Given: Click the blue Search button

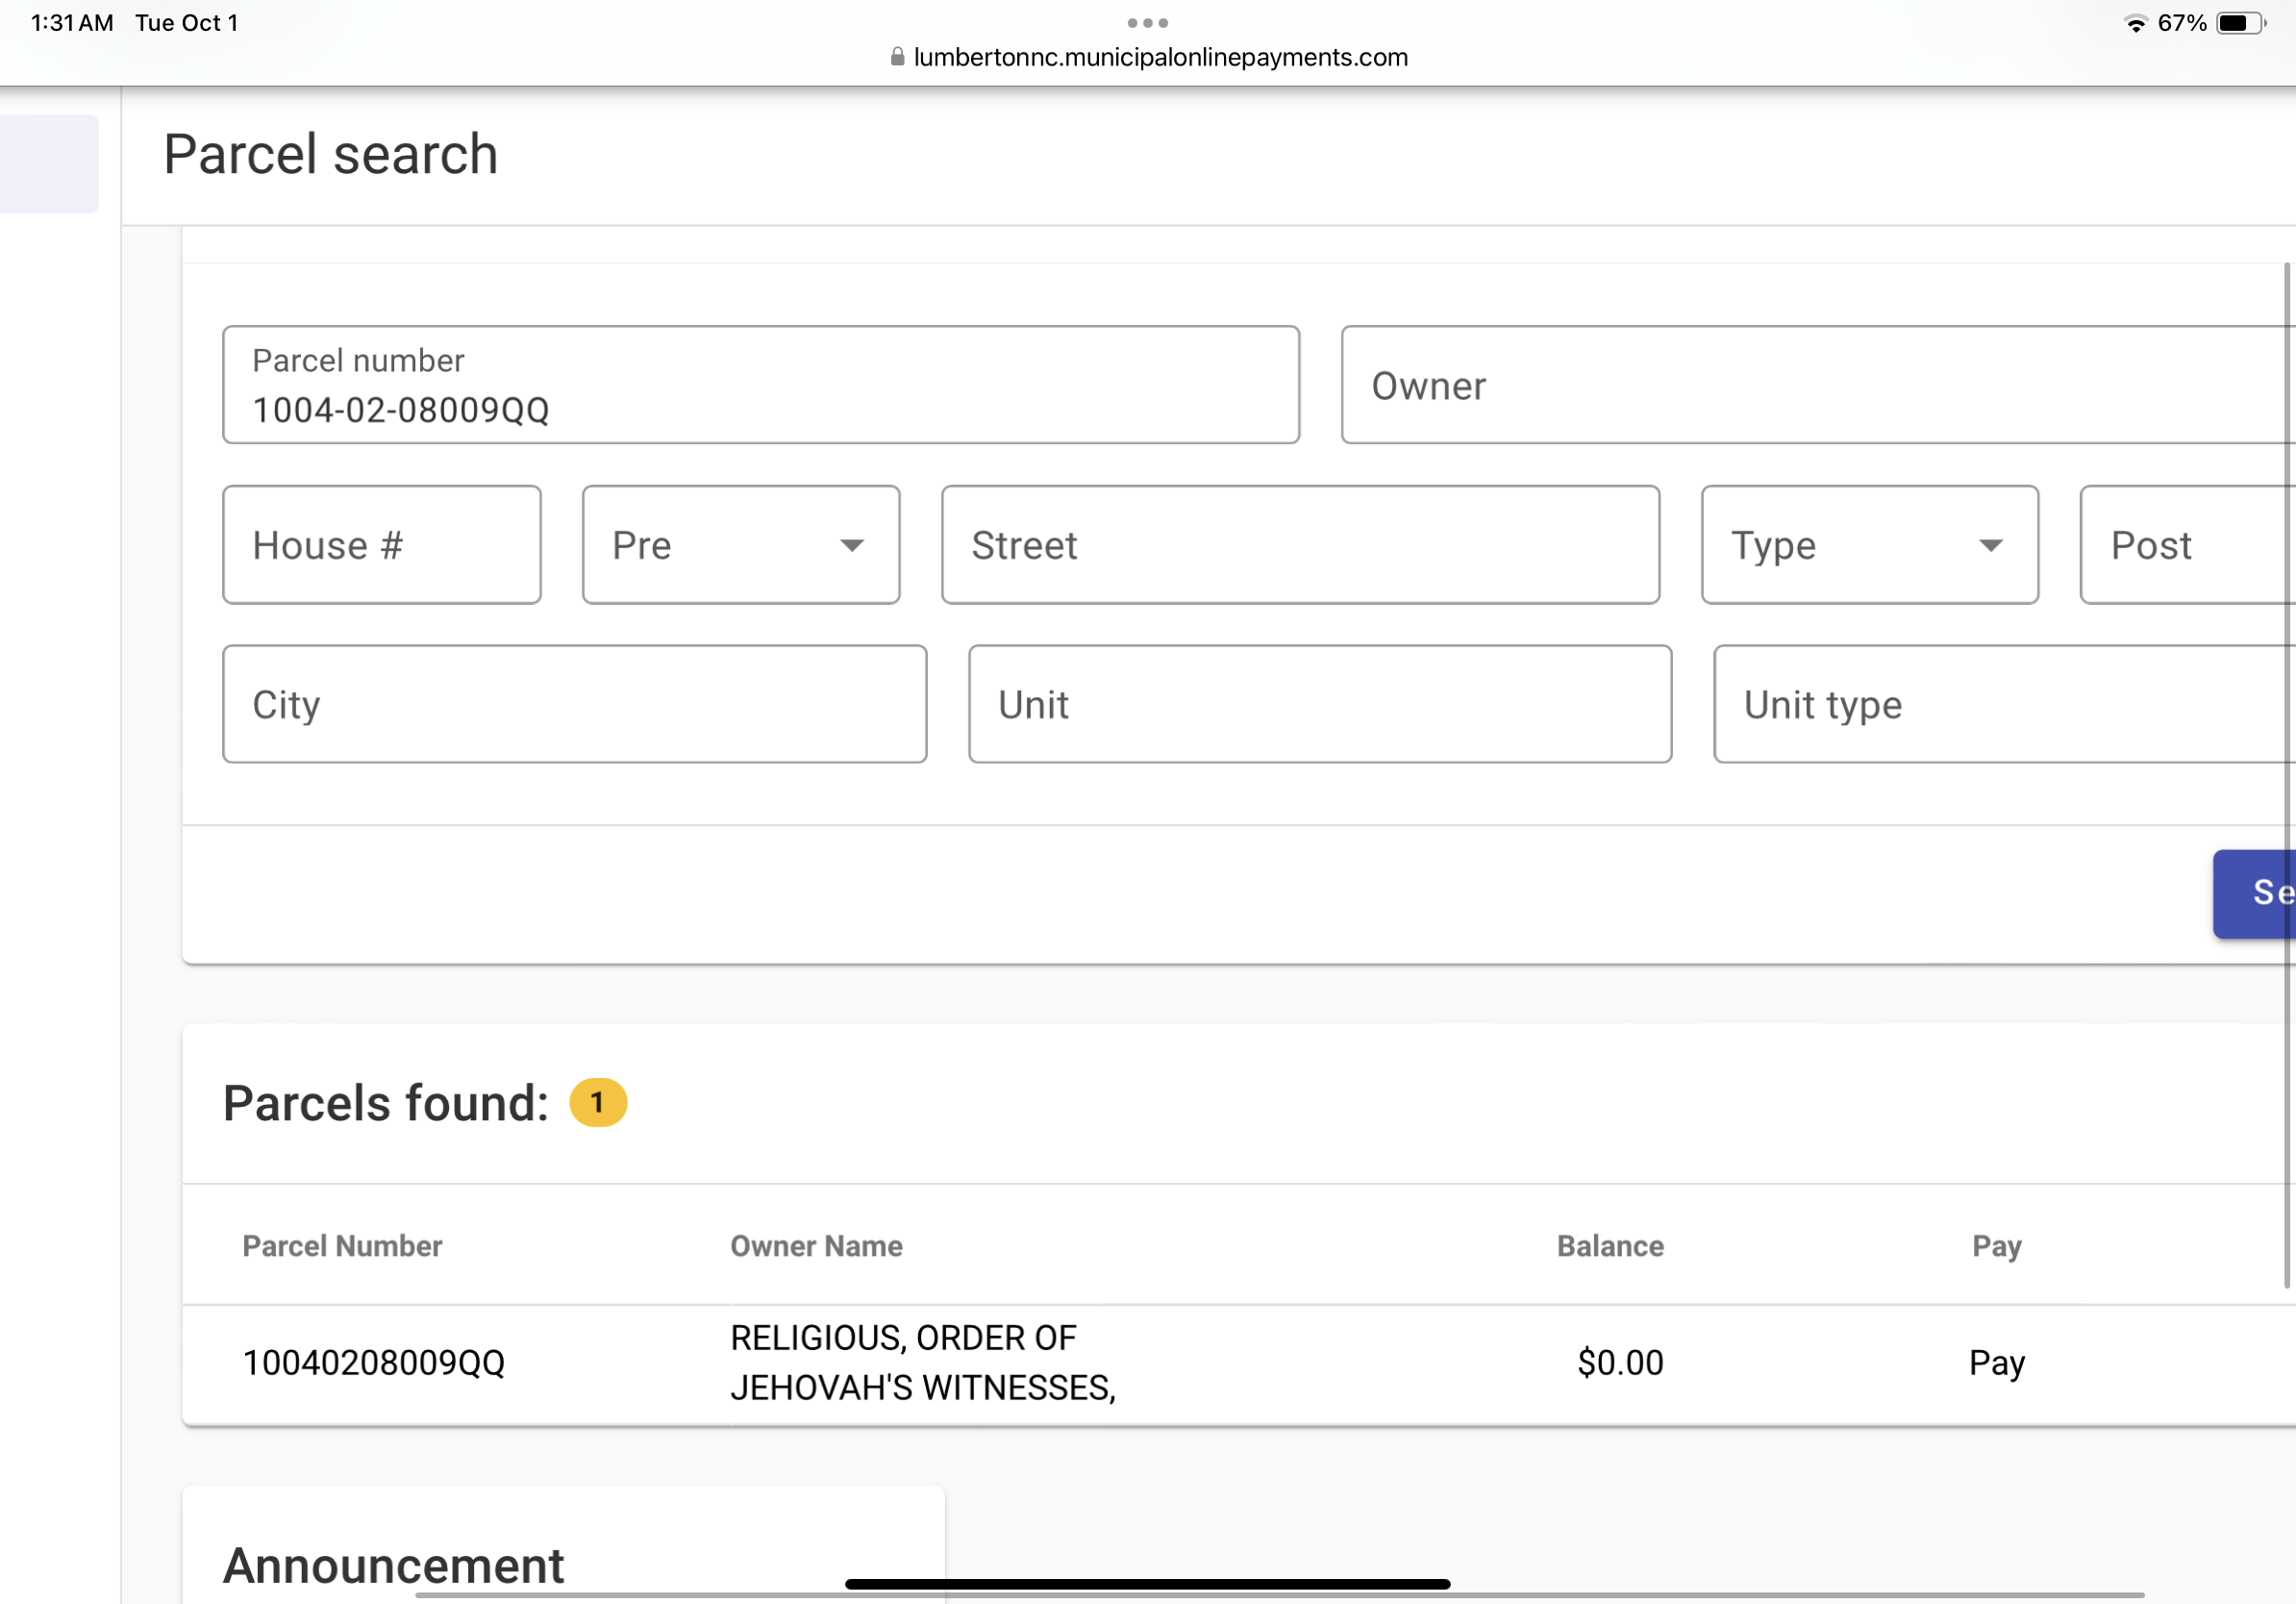Looking at the screenshot, I should pyautogui.click(x=2255, y=894).
